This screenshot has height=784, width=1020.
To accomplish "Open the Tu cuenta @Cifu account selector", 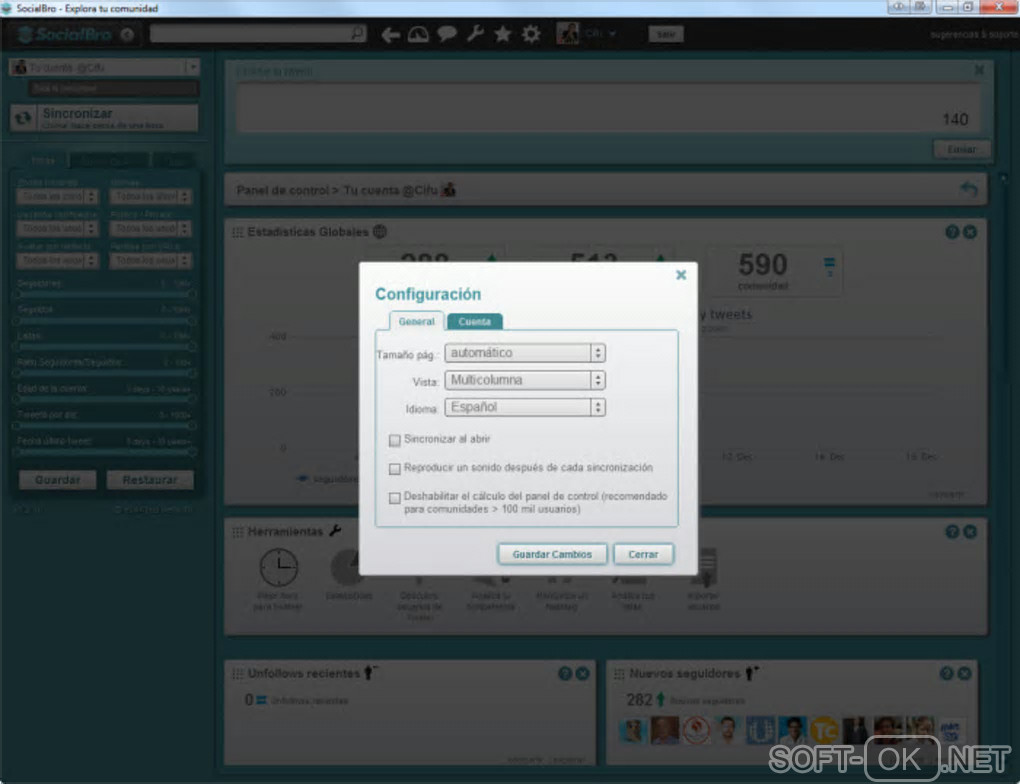I will pos(104,67).
